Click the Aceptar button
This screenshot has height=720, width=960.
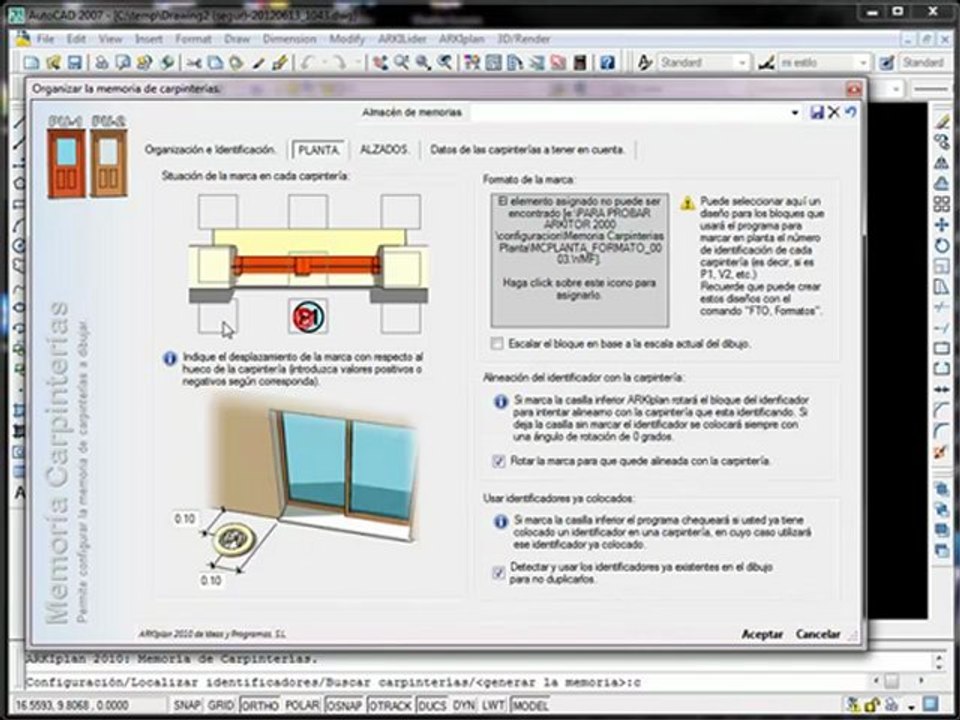point(762,634)
